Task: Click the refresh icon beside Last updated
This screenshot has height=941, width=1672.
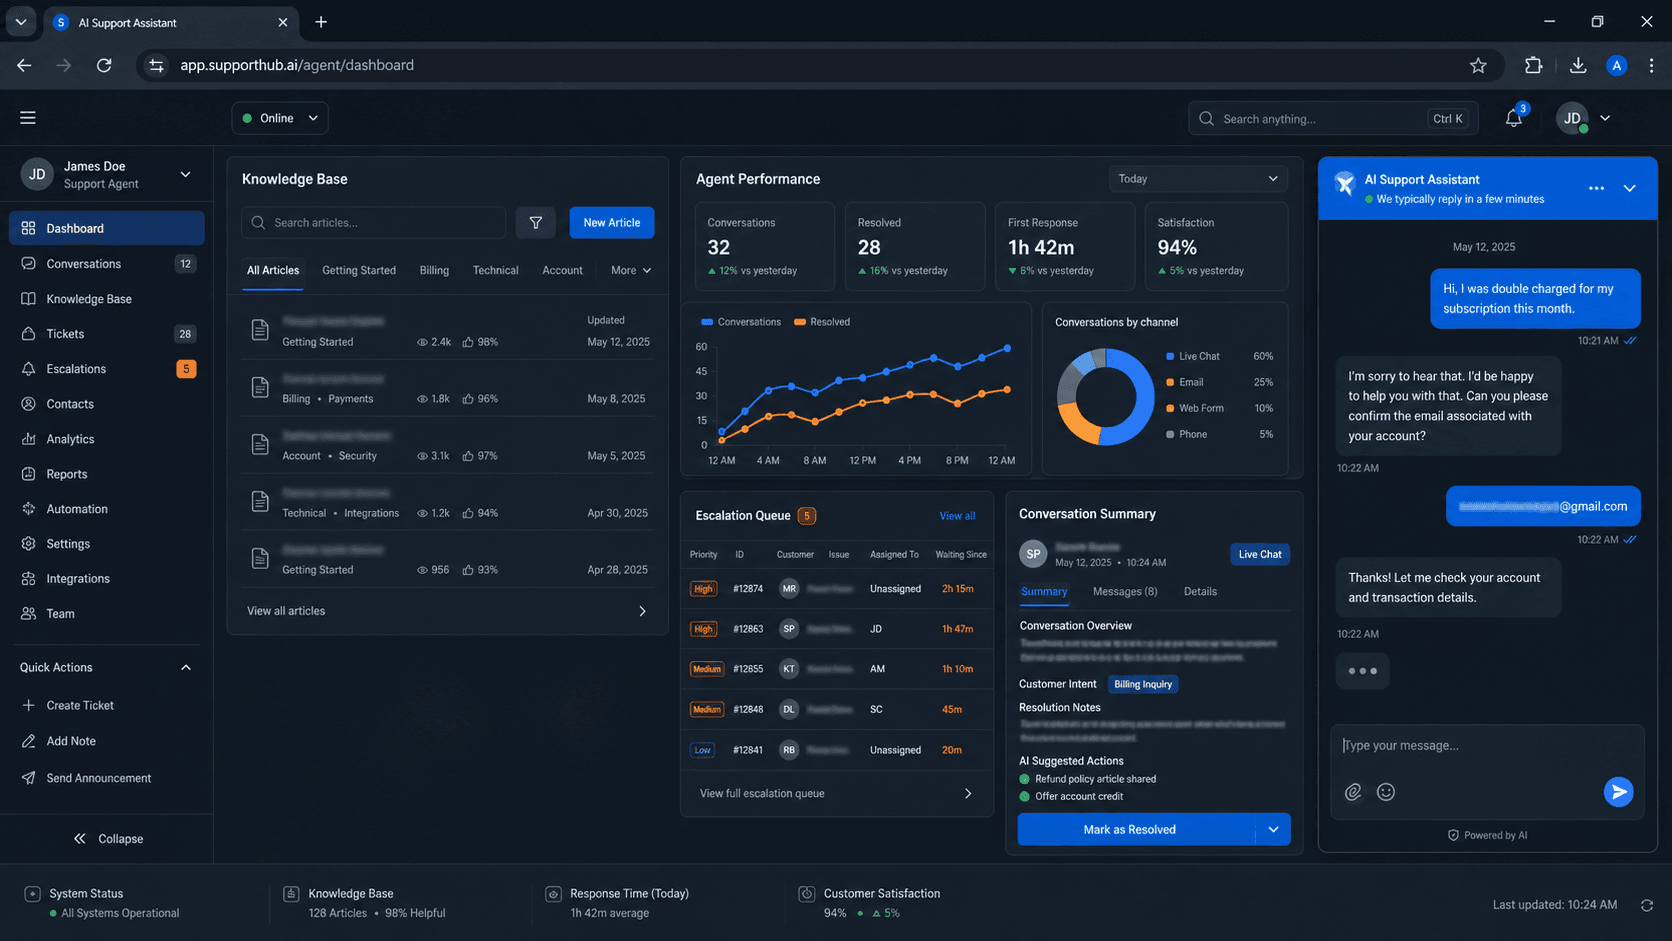Action: point(1646,905)
